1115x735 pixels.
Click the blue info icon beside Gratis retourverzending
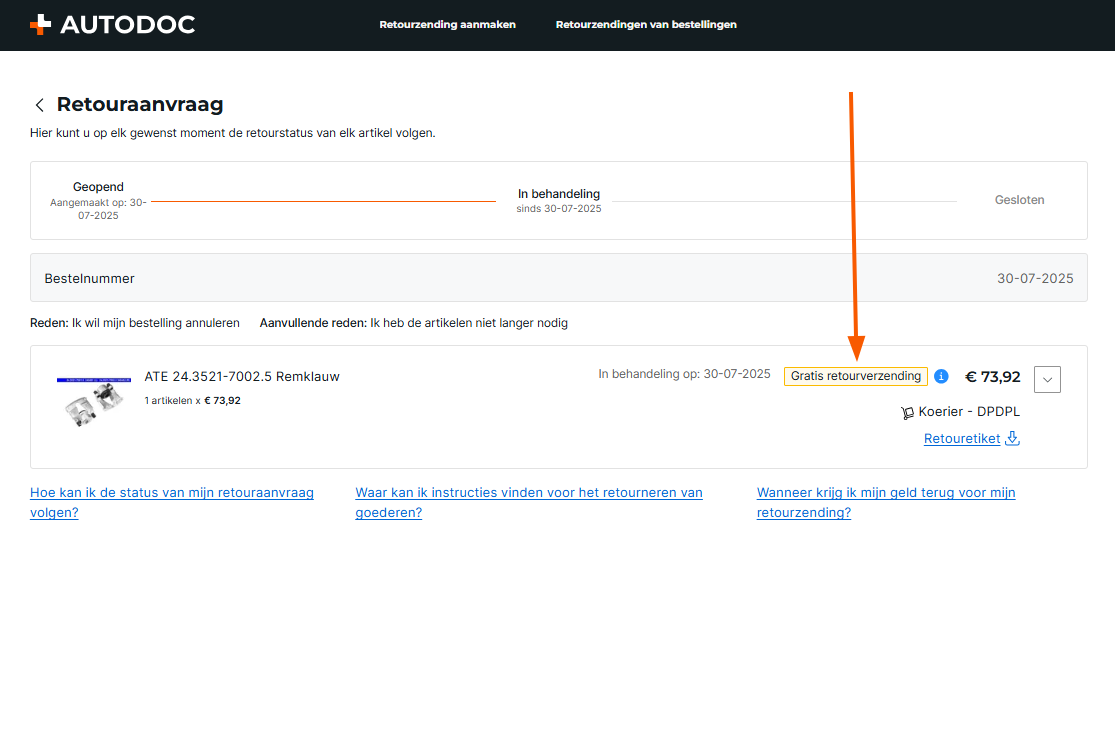[941, 377]
